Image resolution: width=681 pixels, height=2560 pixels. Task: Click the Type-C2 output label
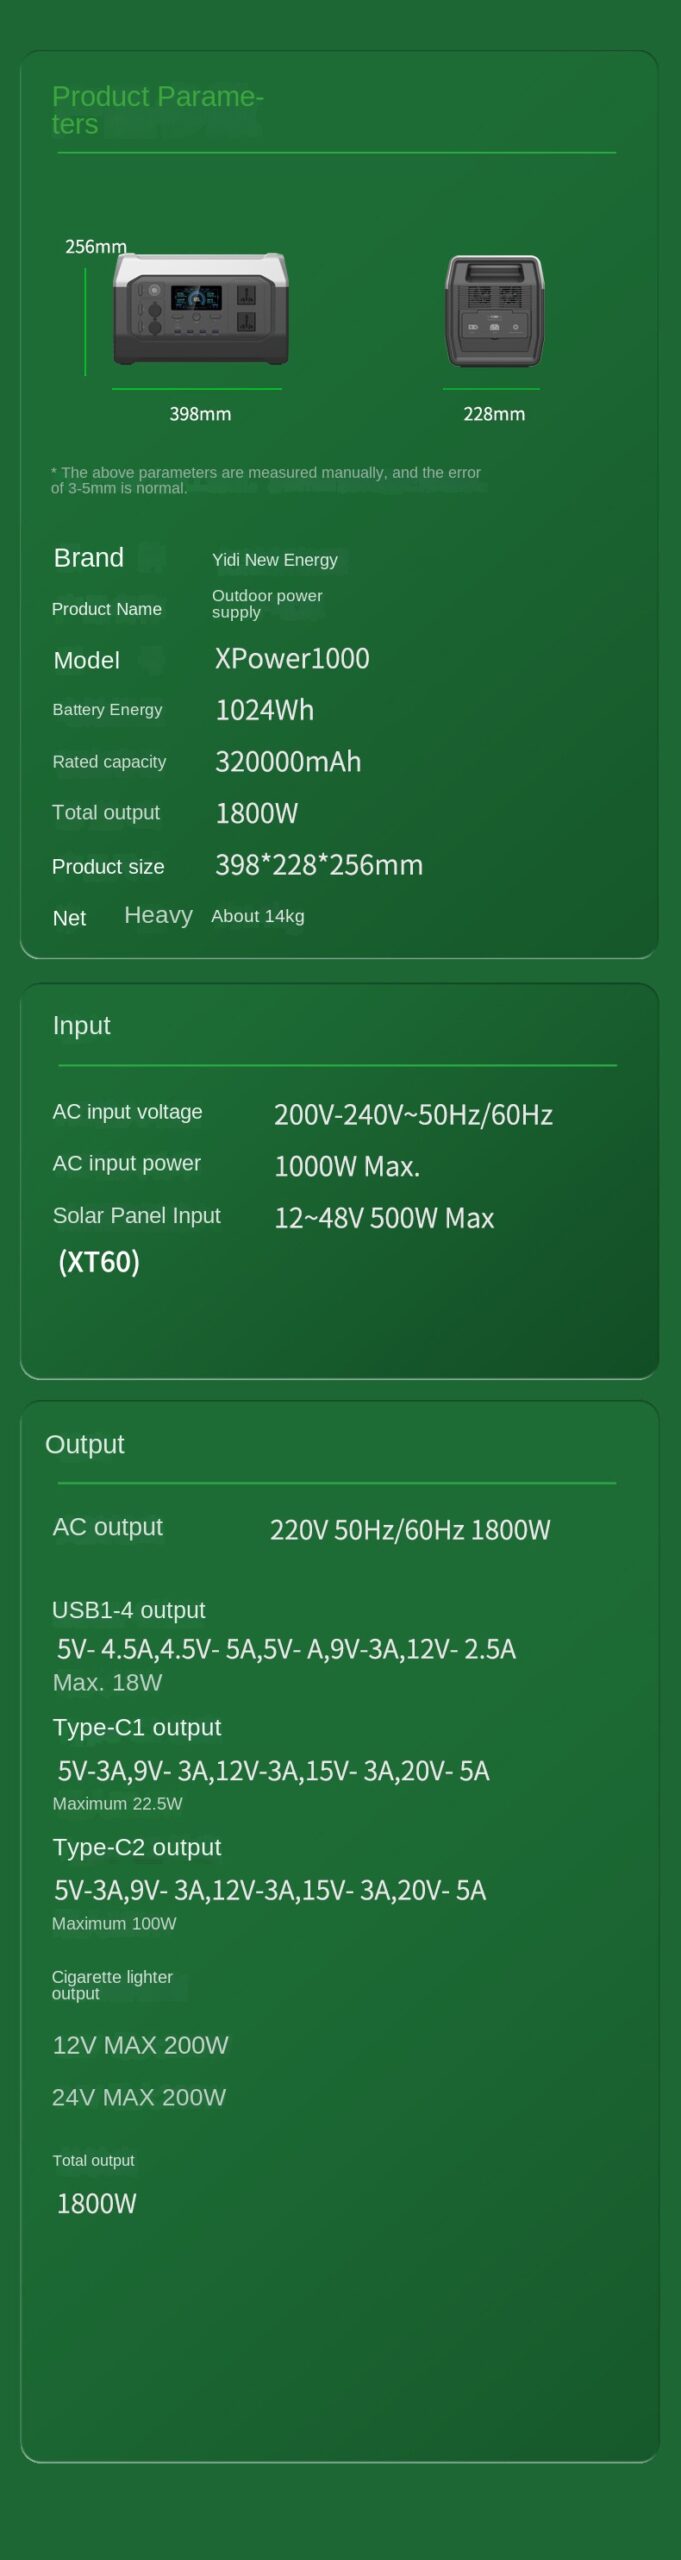(x=137, y=1848)
